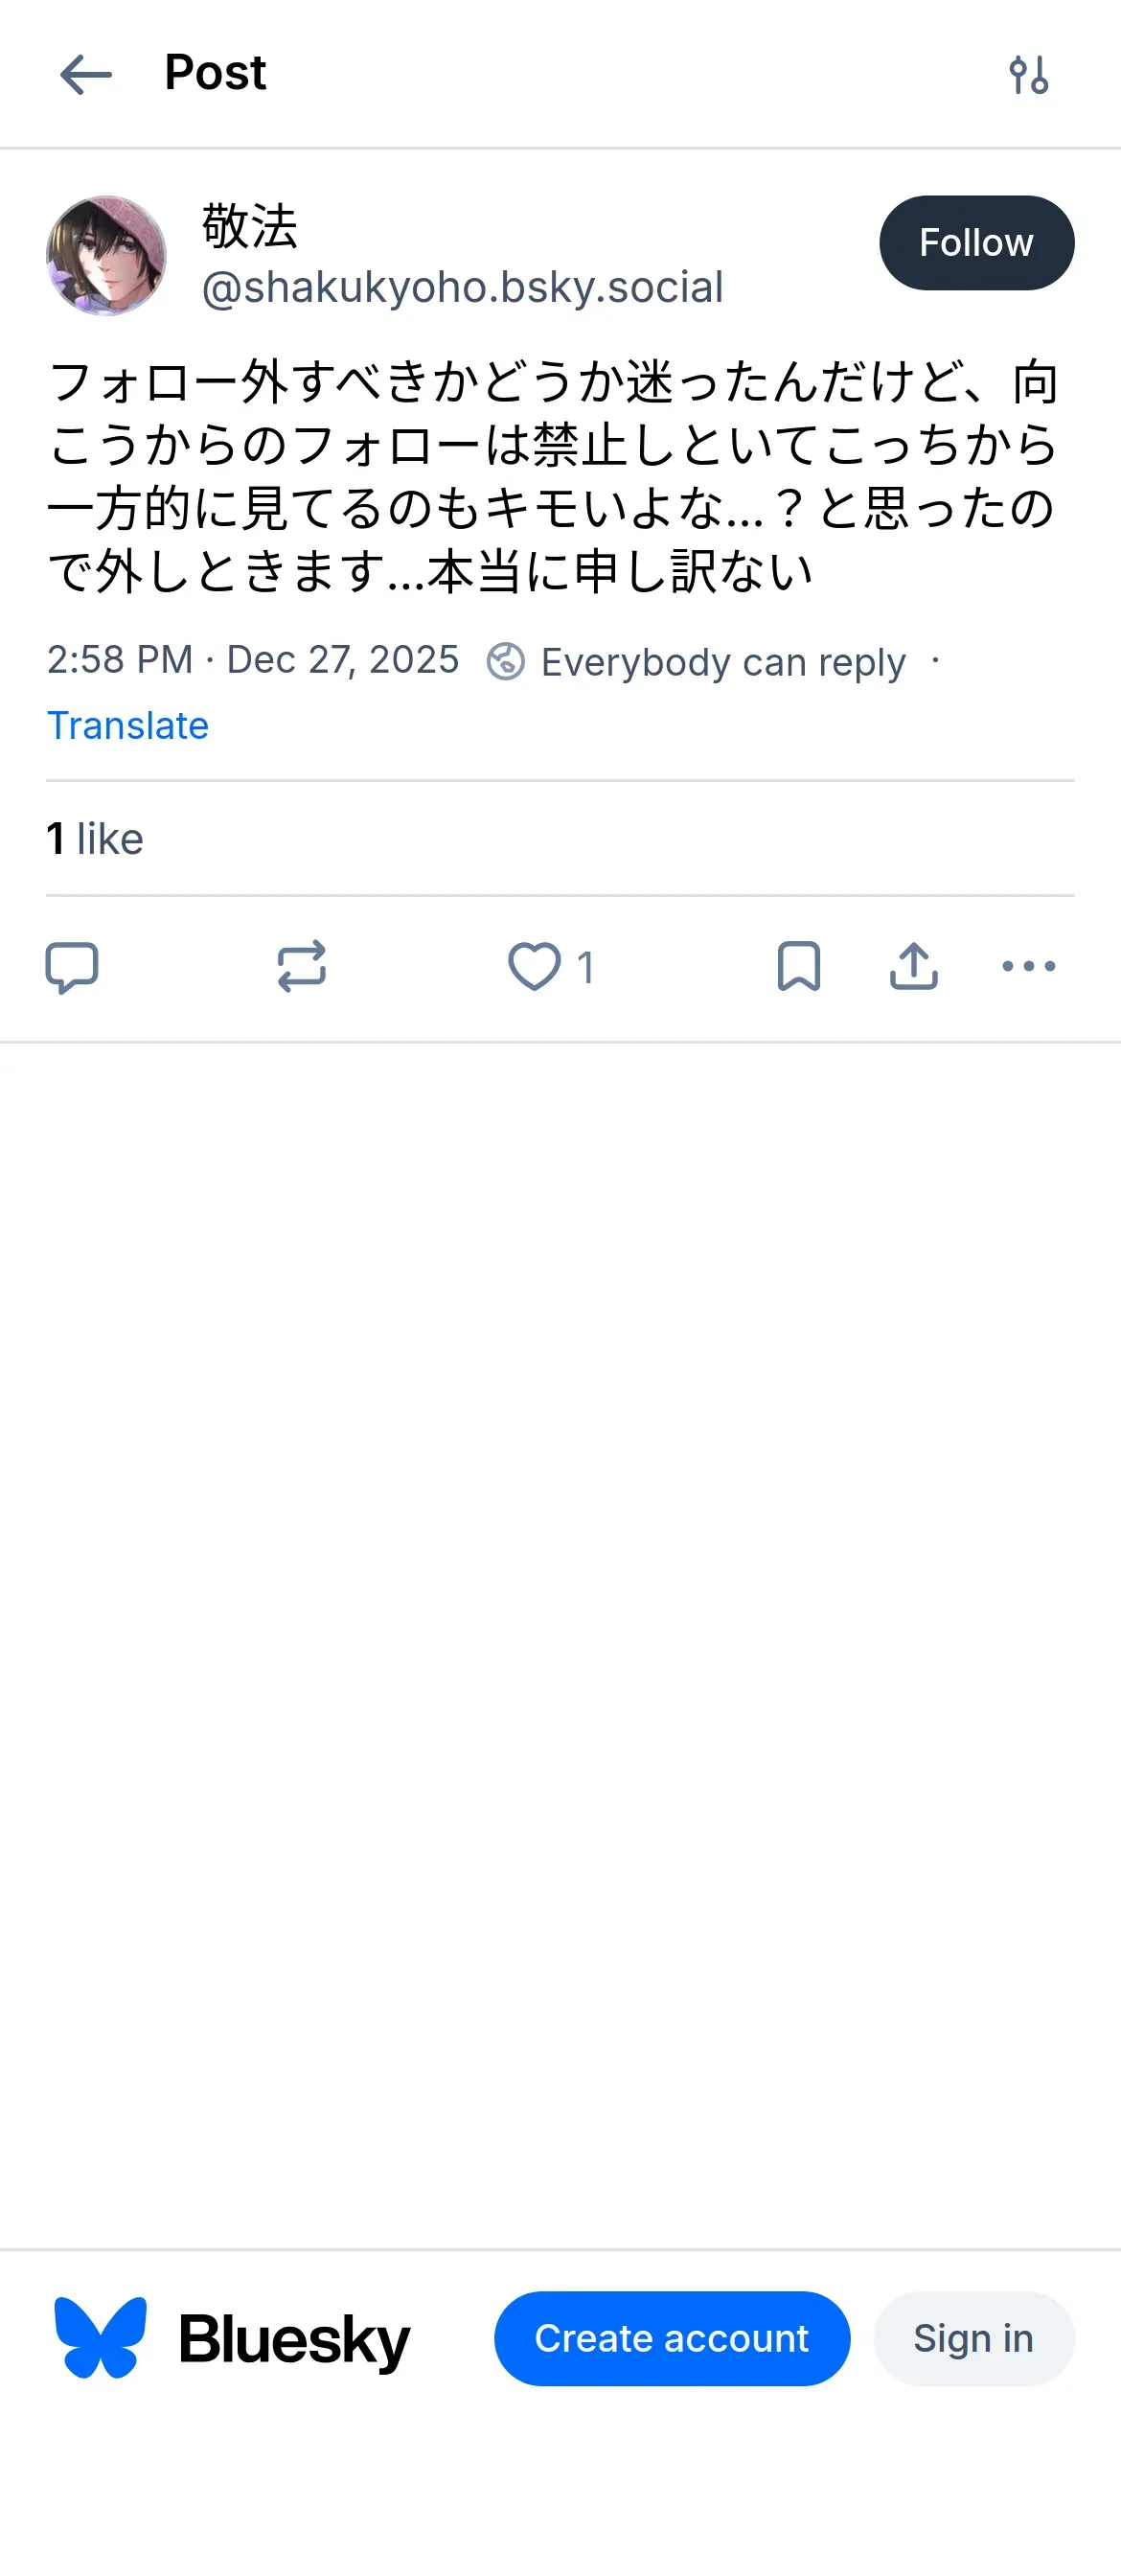Screen dimensions: 1121x2576
Task: Translate the Japanese post
Action: 128,725
